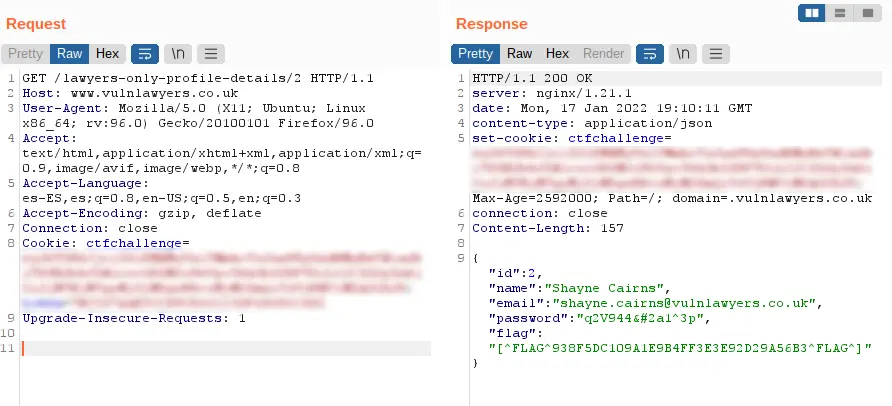Image resolution: width=892 pixels, height=406 pixels.
Task: Select top-bottom stacked layout icon
Action: point(840,13)
